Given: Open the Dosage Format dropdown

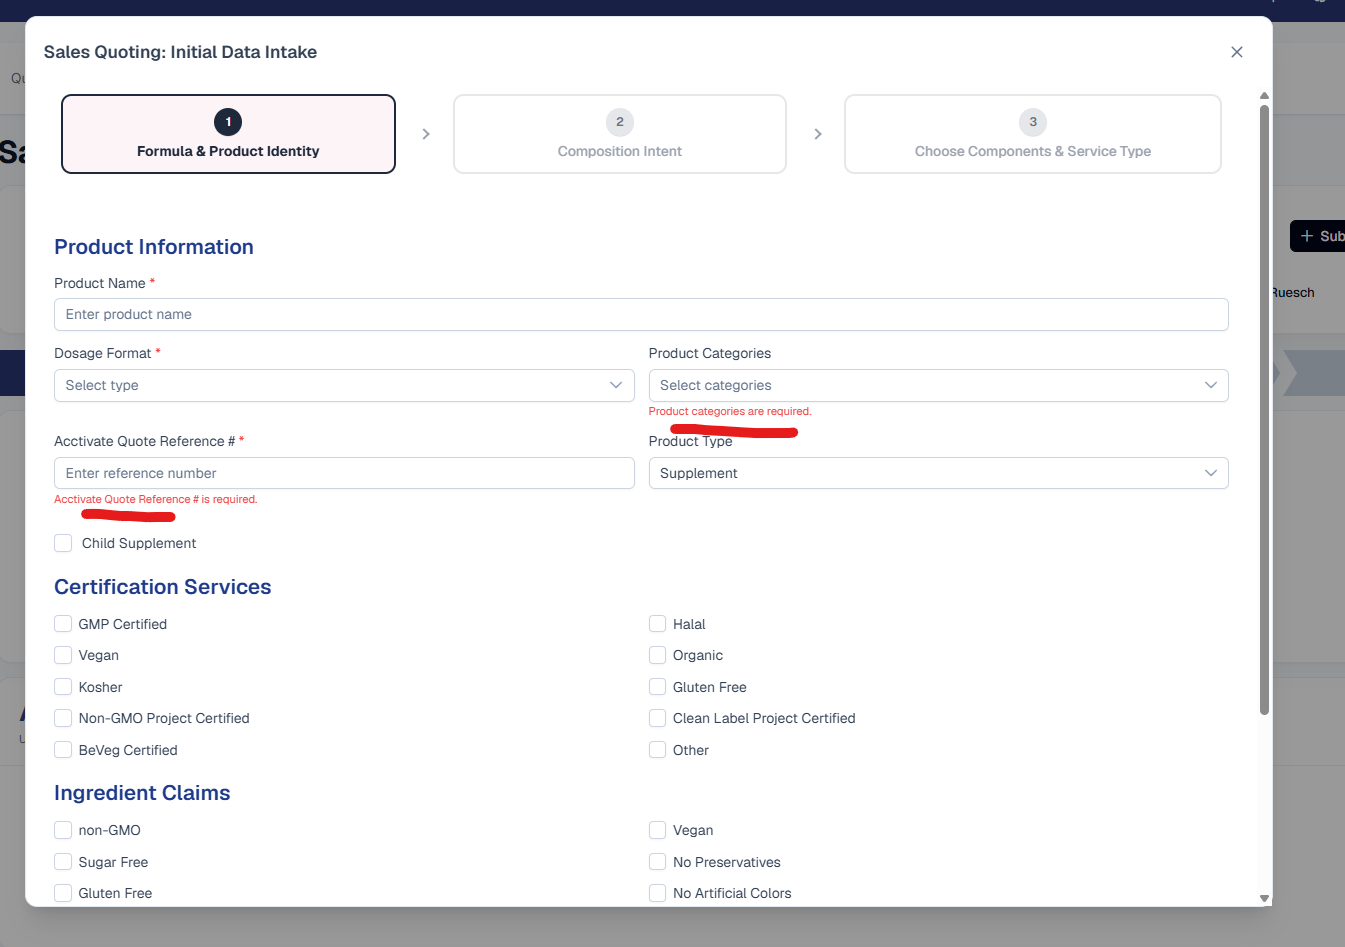Looking at the screenshot, I should point(344,385).
